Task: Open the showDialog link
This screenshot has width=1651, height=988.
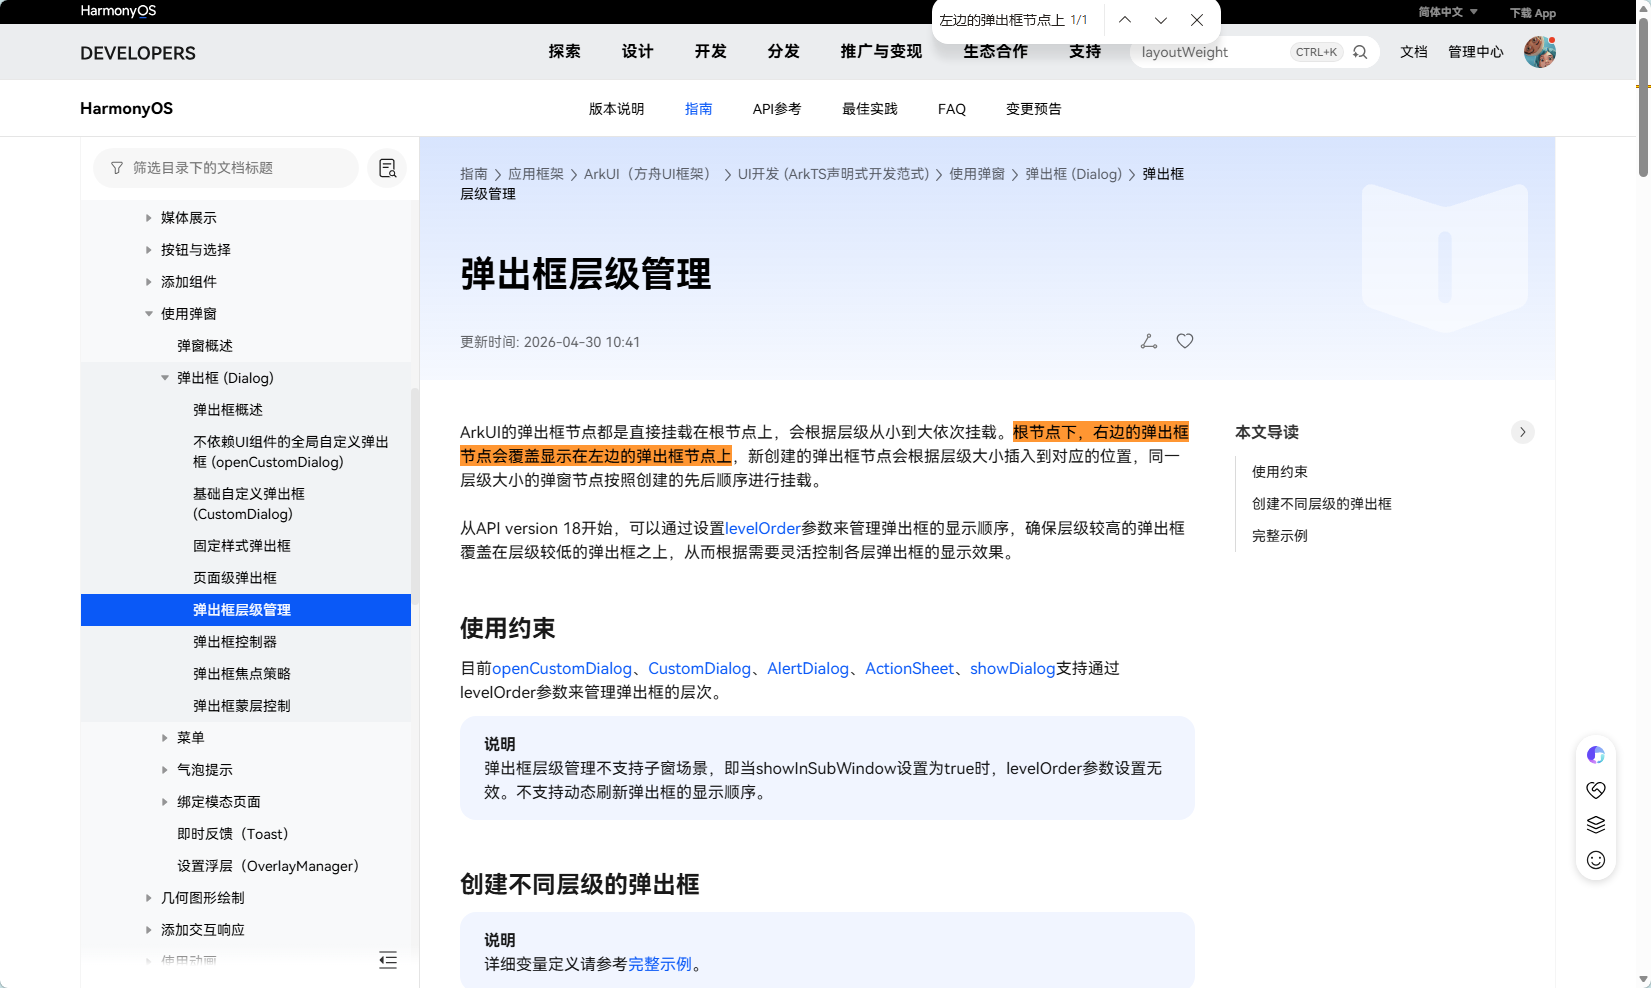Action: 1012,668
